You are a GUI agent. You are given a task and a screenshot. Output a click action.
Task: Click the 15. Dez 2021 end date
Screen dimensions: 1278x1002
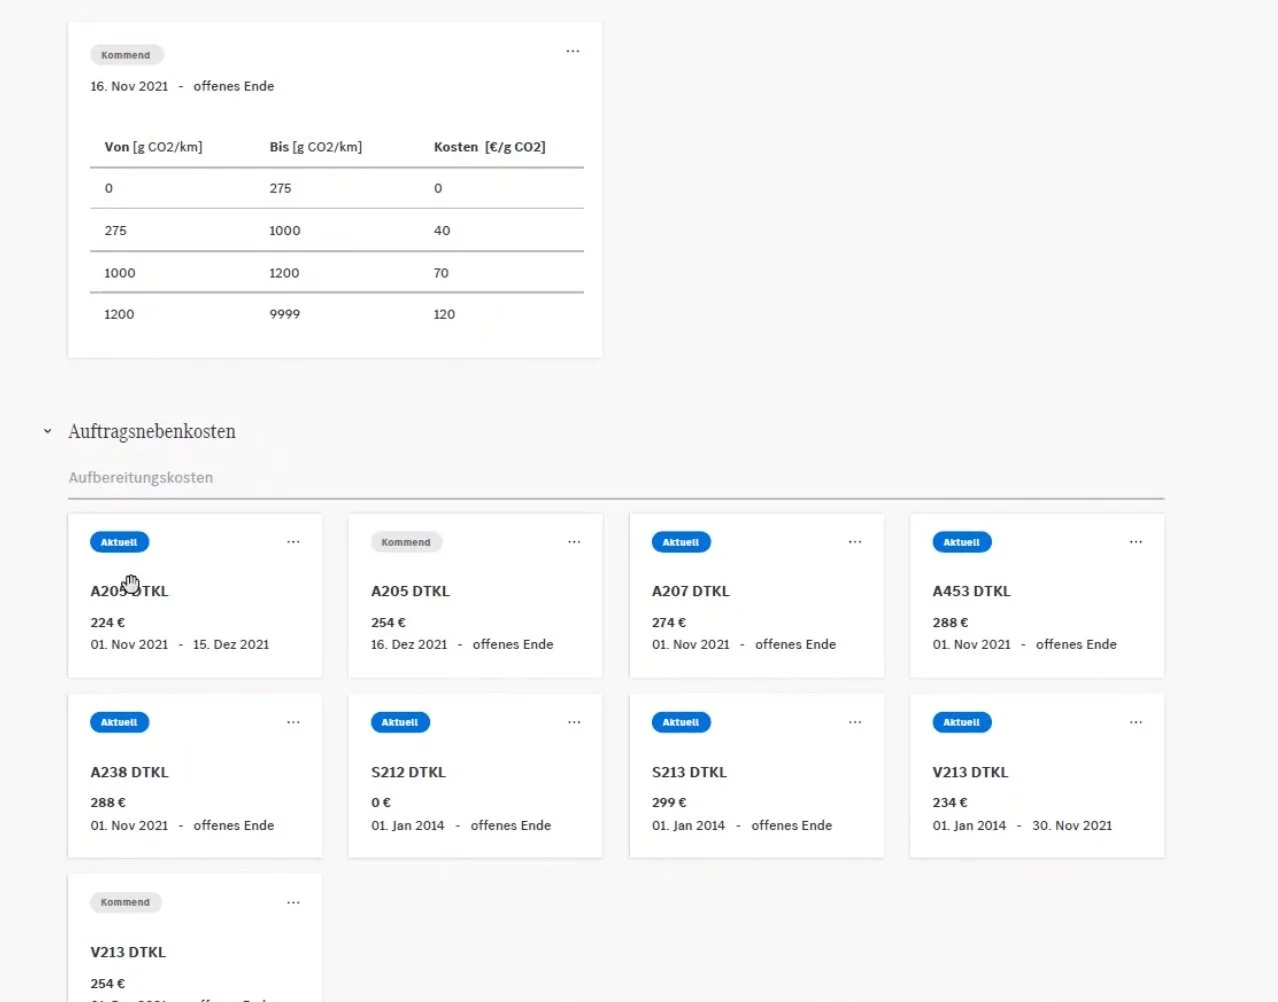[231, 645]
